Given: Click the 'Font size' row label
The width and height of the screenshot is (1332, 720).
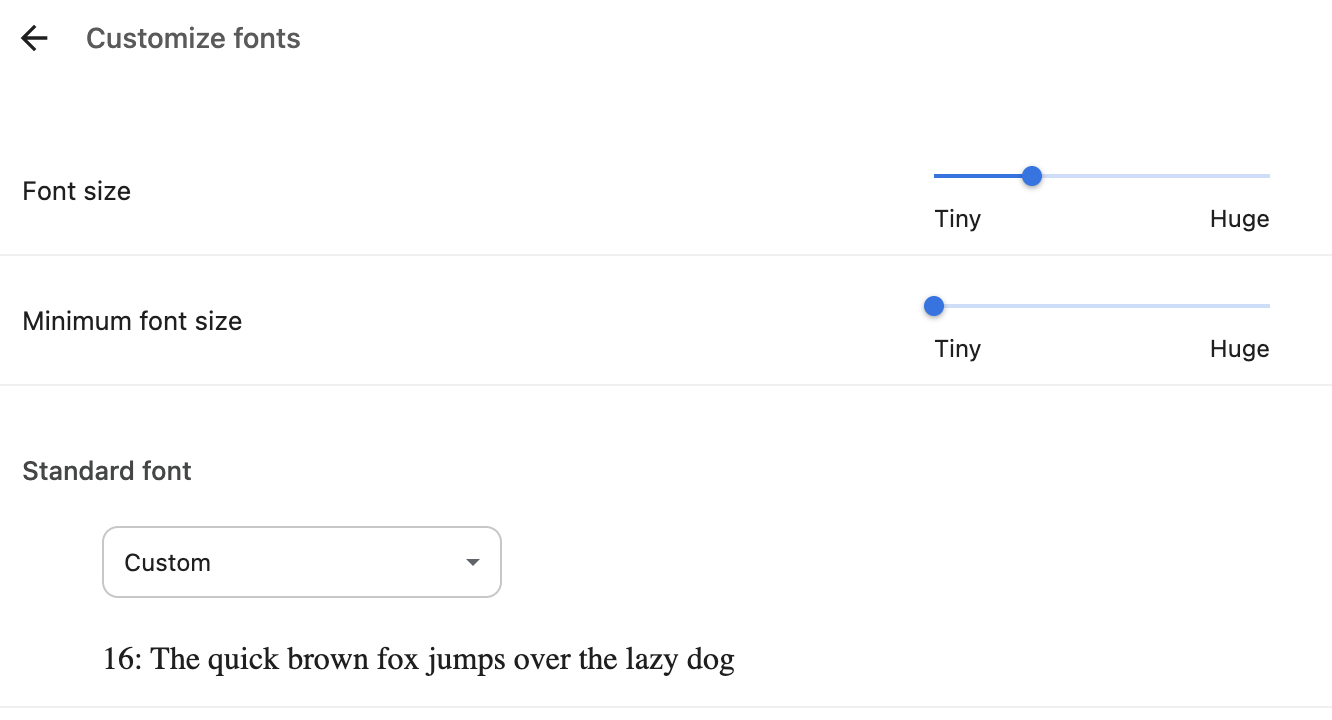Looking at the screenshot, I should click(77, 191).
